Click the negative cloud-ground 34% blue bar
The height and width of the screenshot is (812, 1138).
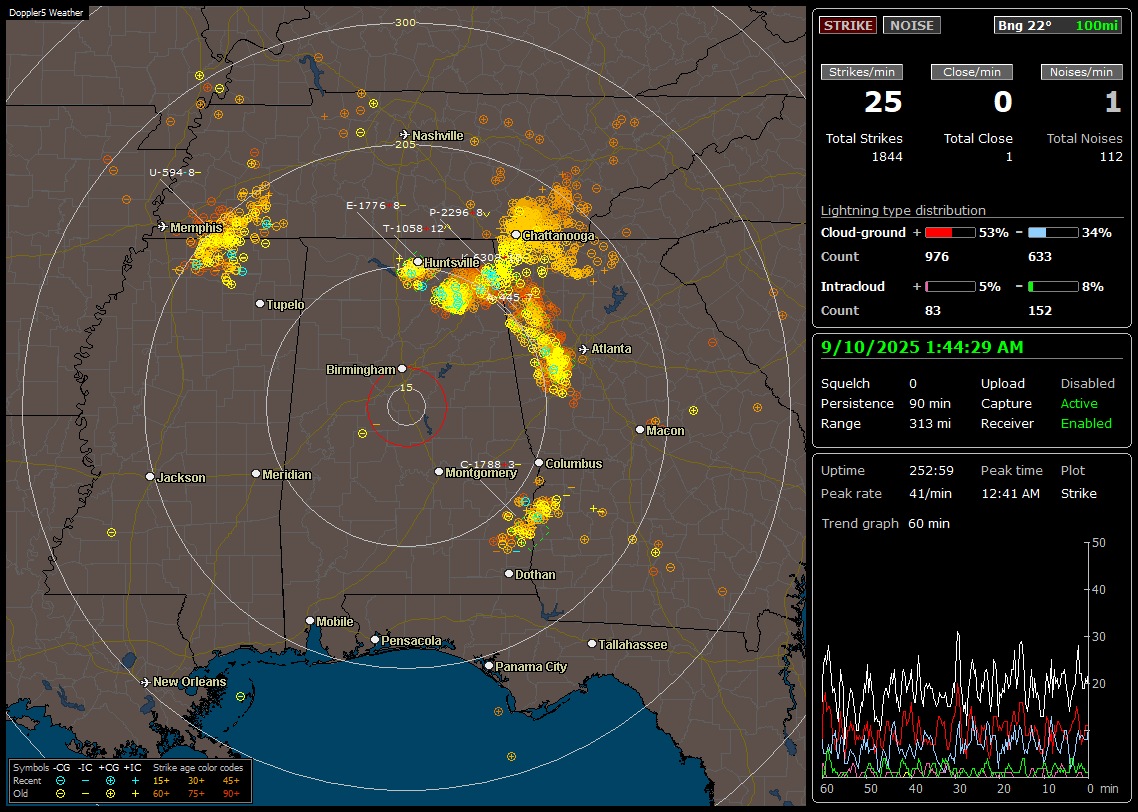[1053, 233]
